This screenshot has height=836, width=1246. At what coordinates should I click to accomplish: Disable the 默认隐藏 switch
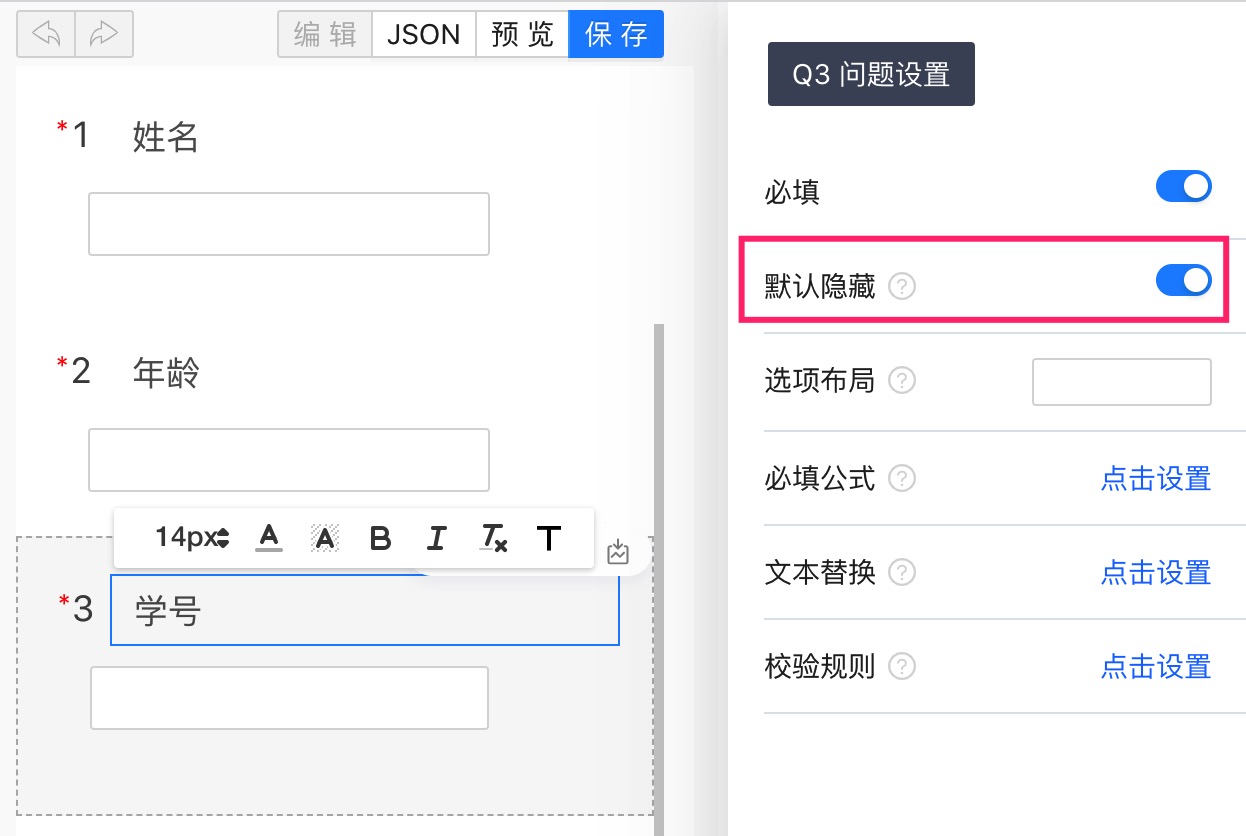[1184, 281]
